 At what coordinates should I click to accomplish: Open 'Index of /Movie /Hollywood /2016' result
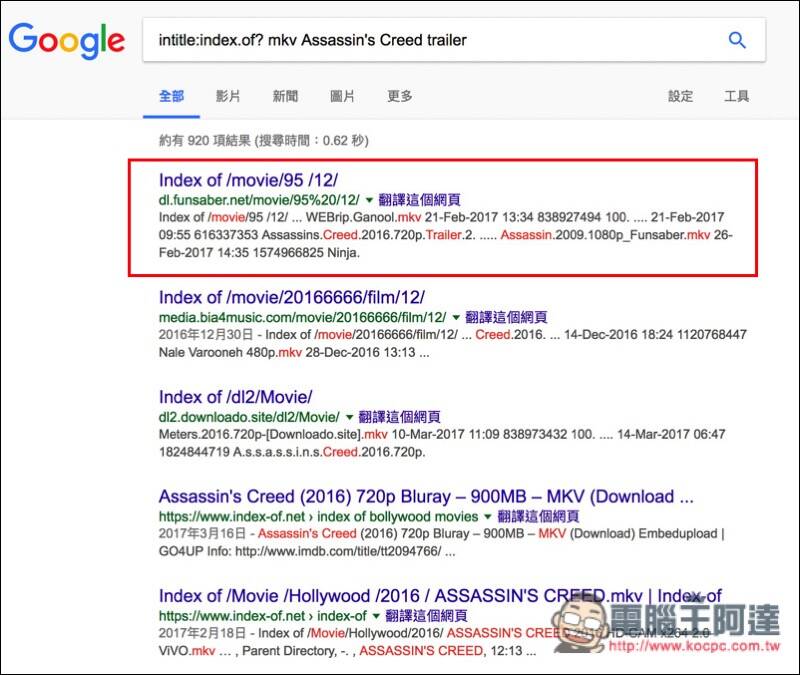(x=440, y=596)
